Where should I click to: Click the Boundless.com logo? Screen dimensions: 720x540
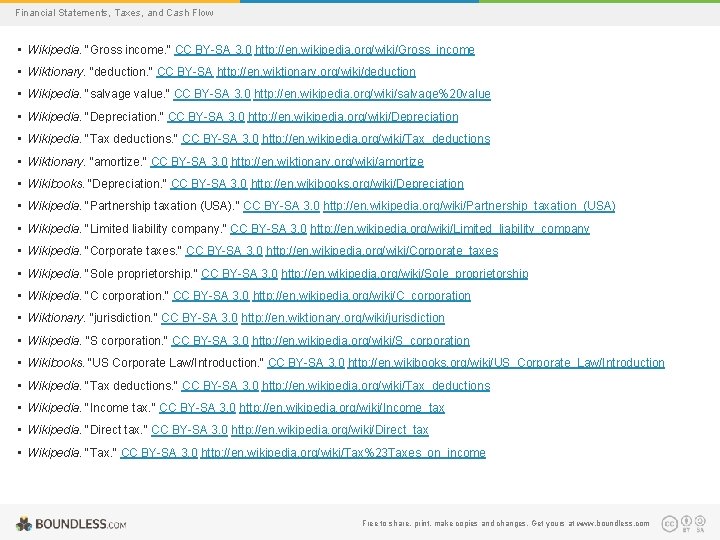[71, 524]
